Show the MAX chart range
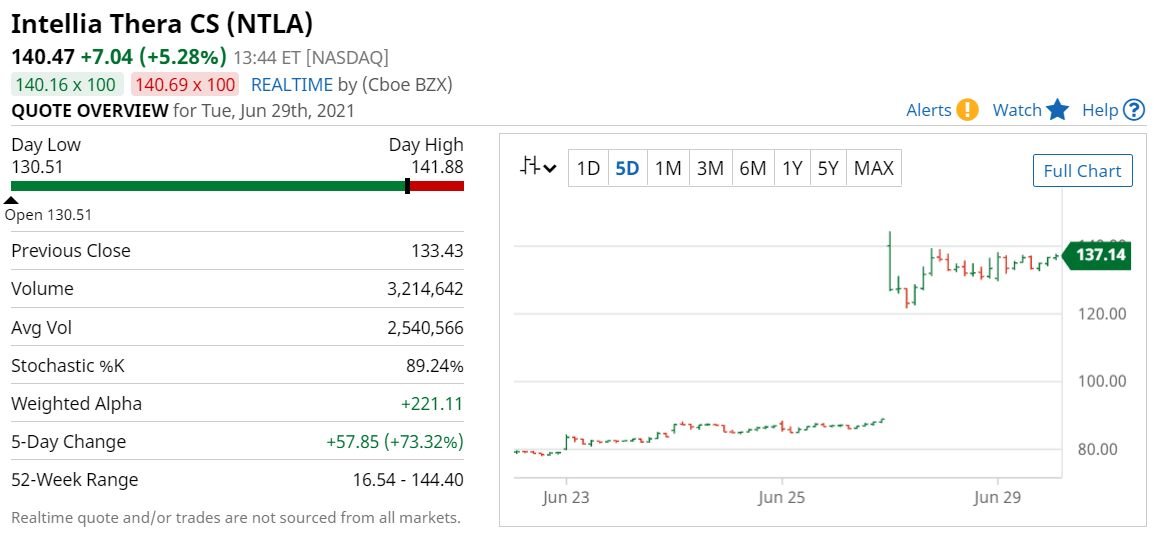Image resolution: width=1154 pixels, height=537 pixels. [x=874, y=168]
